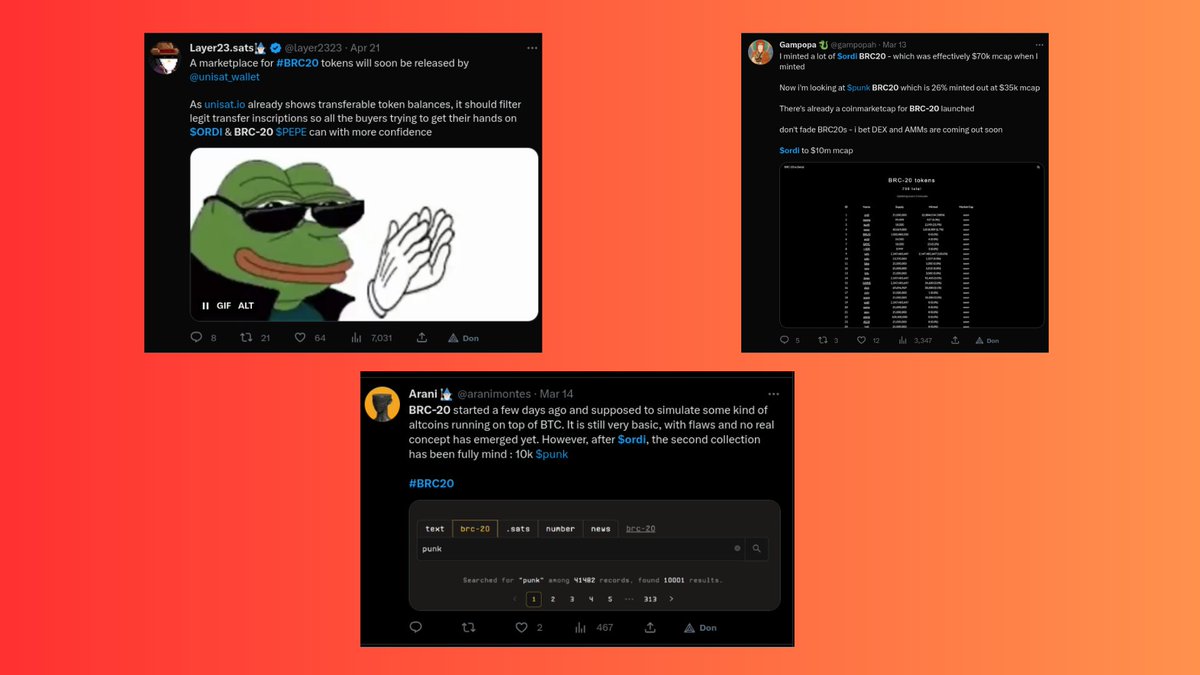Viewport: 1200px width, 675px height.
Task: Open more options on Layer23.sats tweet
Action: pyautogui.click(x=533, y=47)
